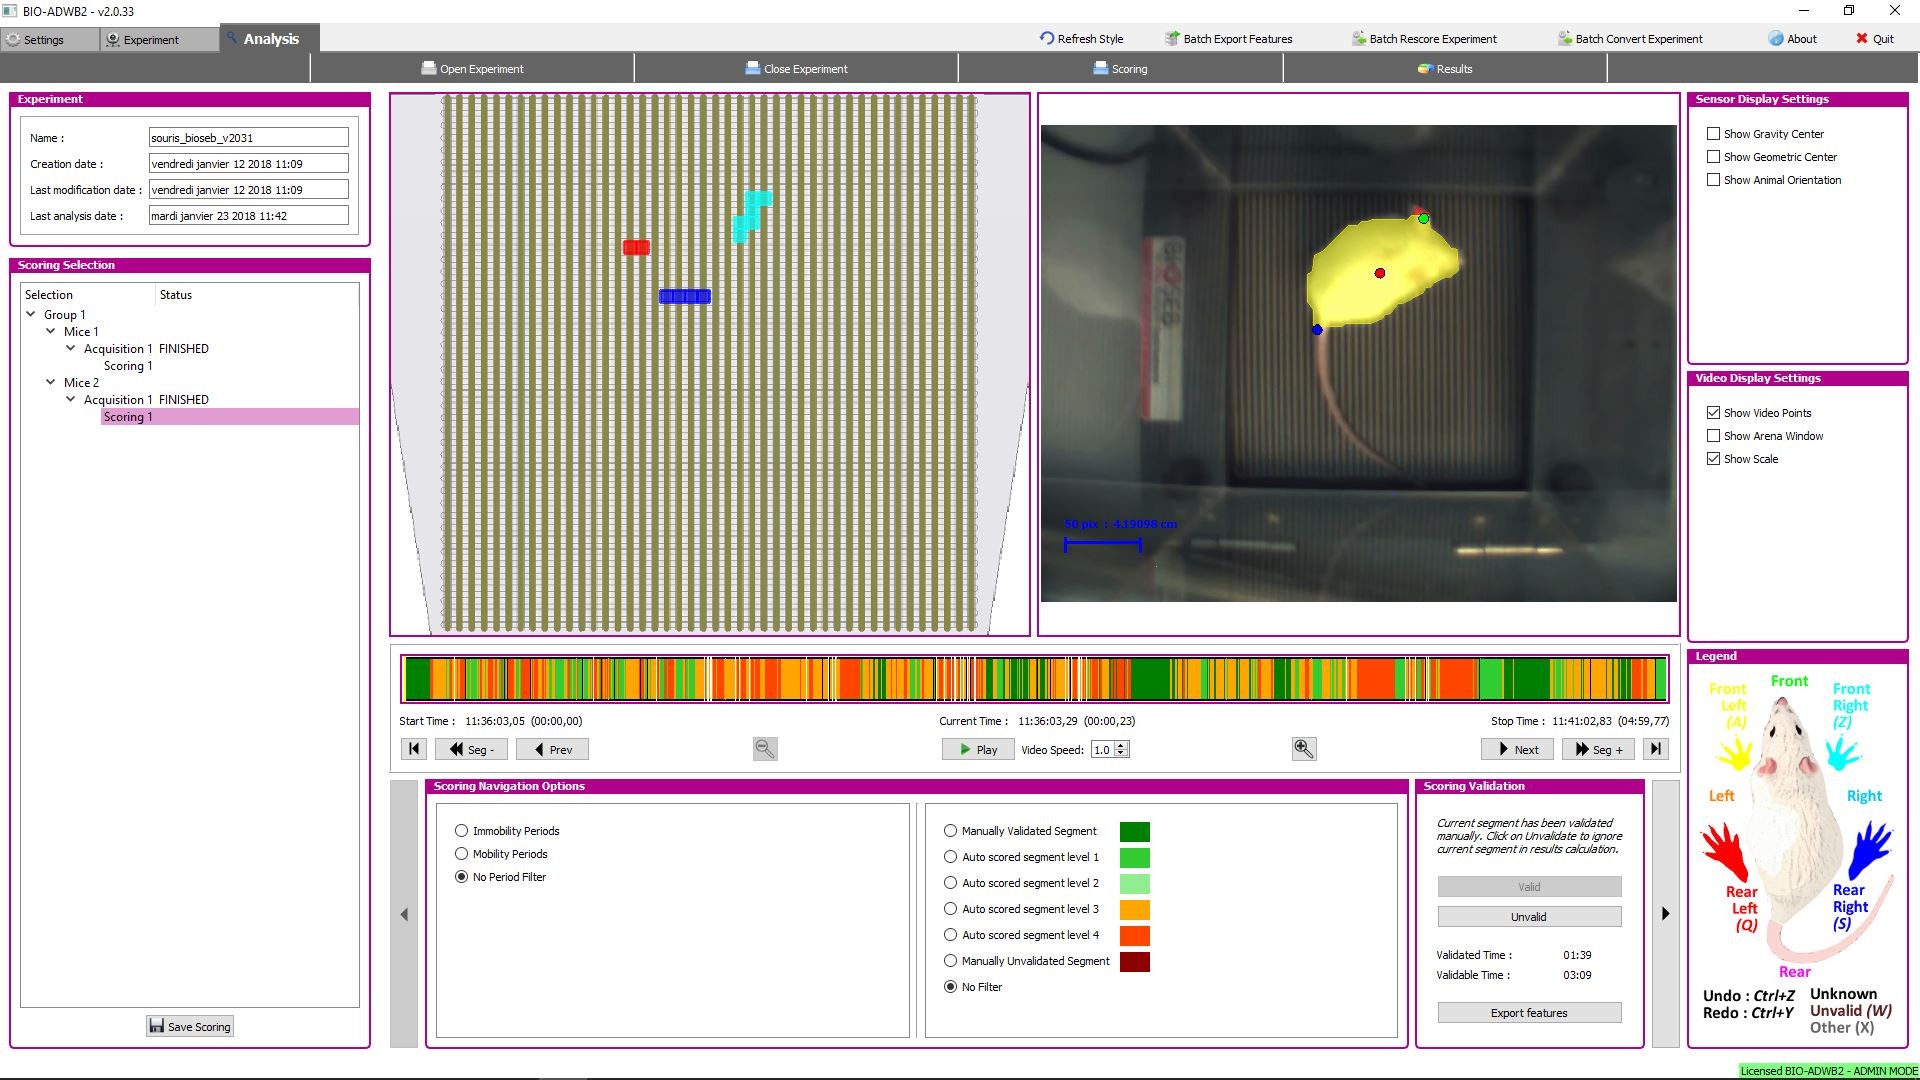Open the About dialog
The image size is (1920, 1080).
(x=1793, y=39)
